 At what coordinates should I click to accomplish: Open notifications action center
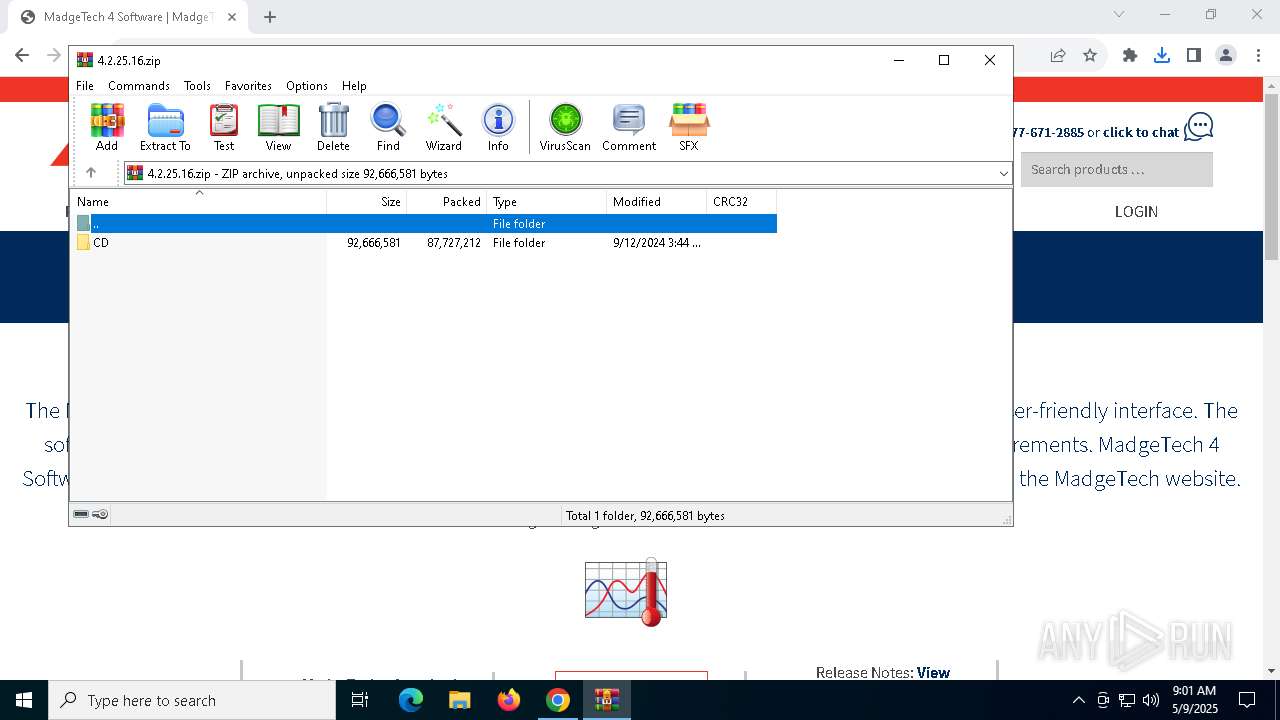pos(1247,700)
